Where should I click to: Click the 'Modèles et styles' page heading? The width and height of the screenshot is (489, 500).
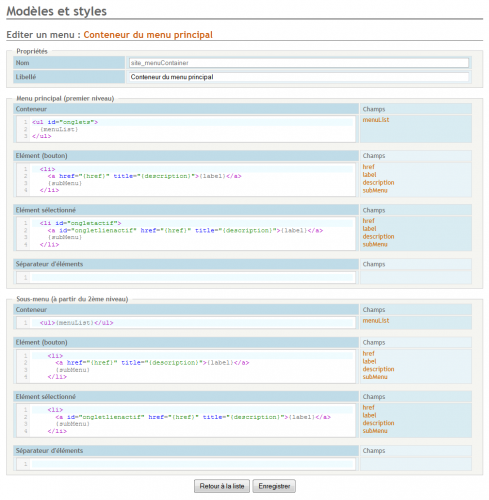pyautogui.click(x=57, y=11)
